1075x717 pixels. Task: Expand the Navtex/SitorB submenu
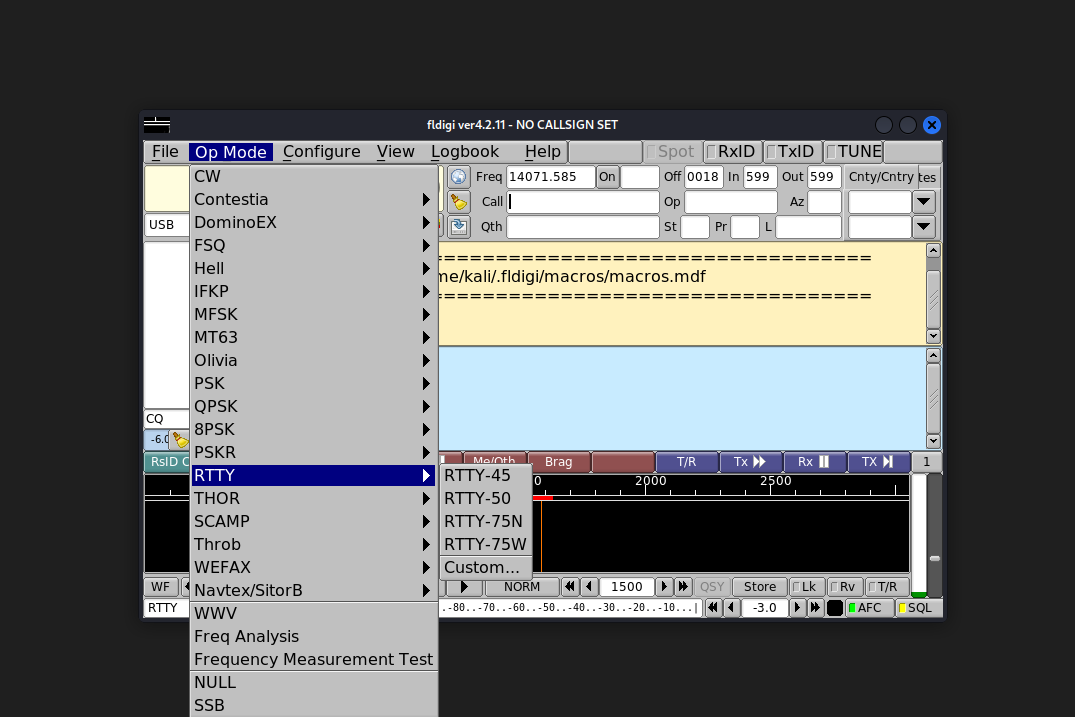(314, 590)
